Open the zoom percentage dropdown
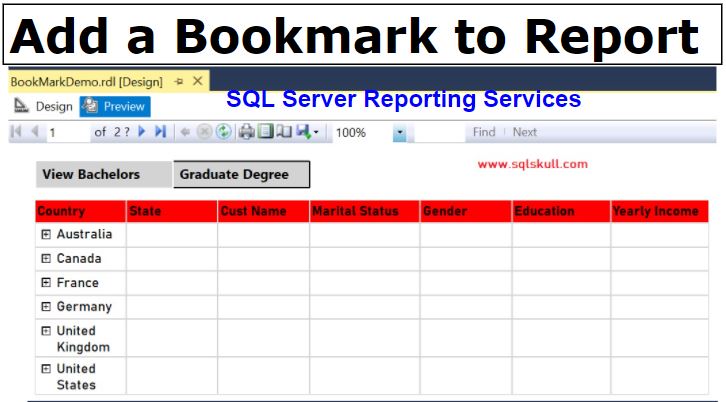The image size is (726, 402). click(x=399, y=133)
